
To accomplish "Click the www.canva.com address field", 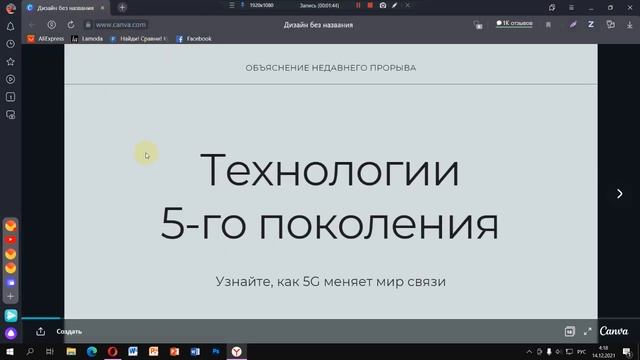I will click(120, 24).
